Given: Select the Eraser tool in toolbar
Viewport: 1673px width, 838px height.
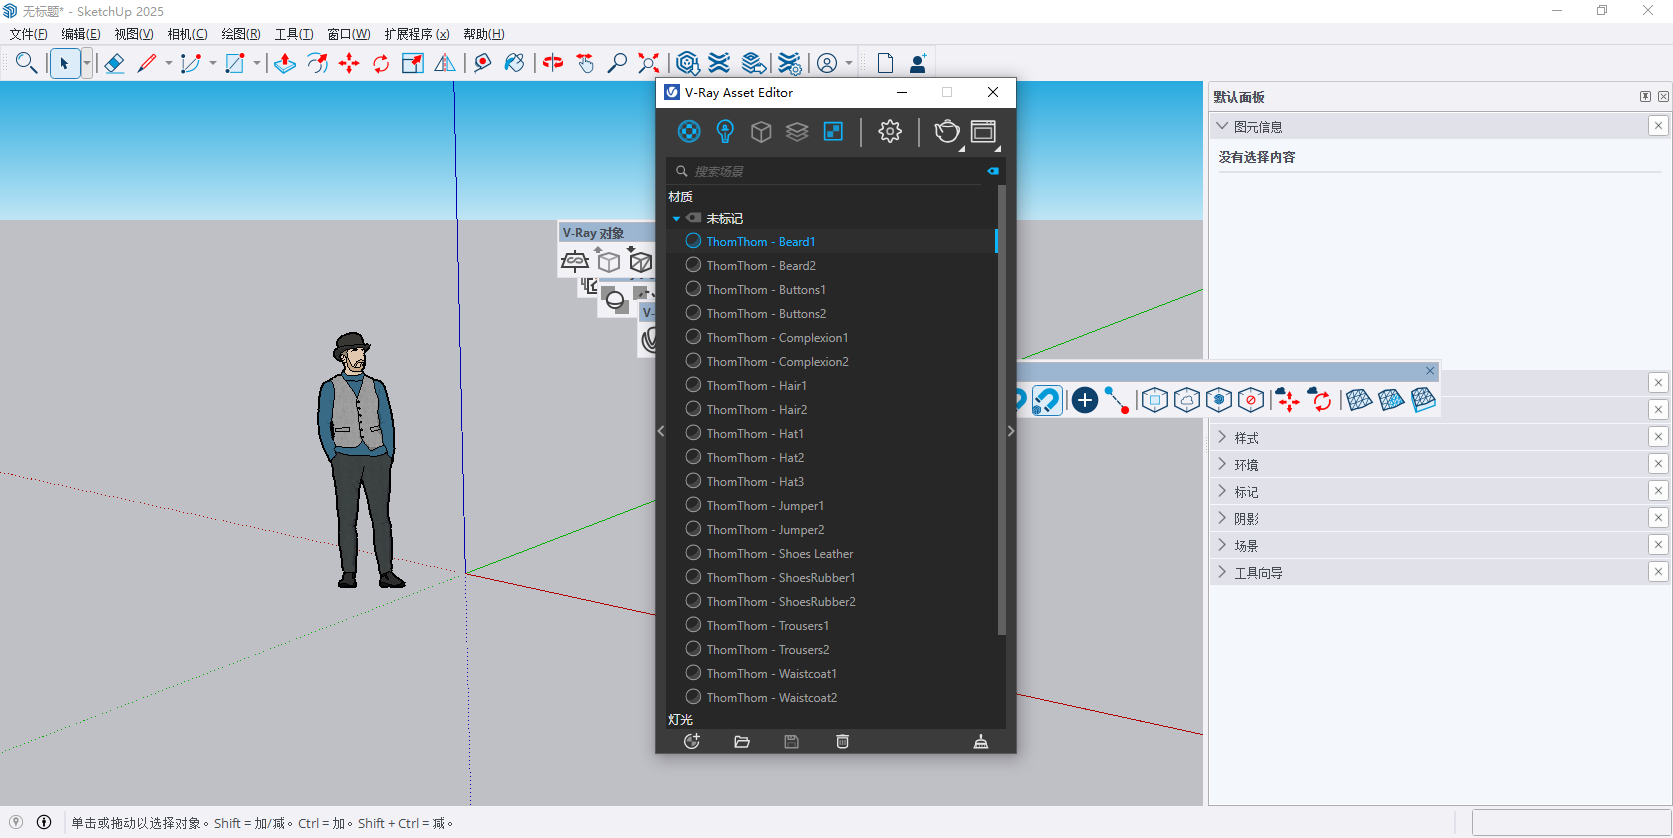Looking at the screenshot, I should click(x=114, y=63).
